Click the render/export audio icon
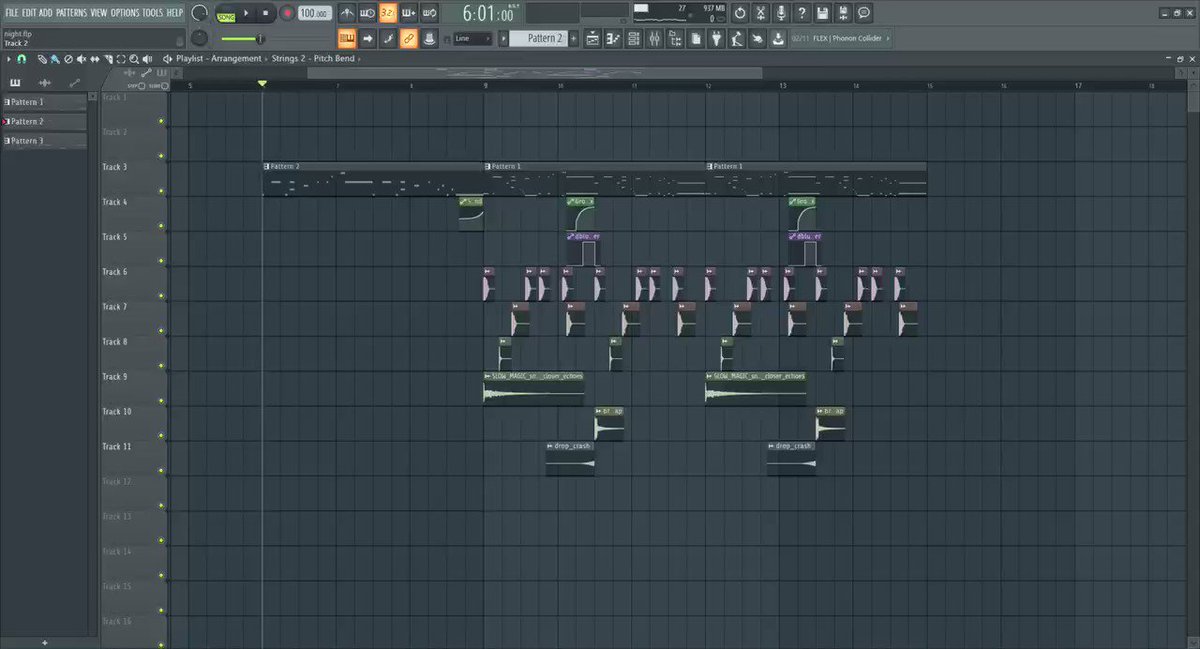The image size is (1200, 649). (x=843, y=13)
